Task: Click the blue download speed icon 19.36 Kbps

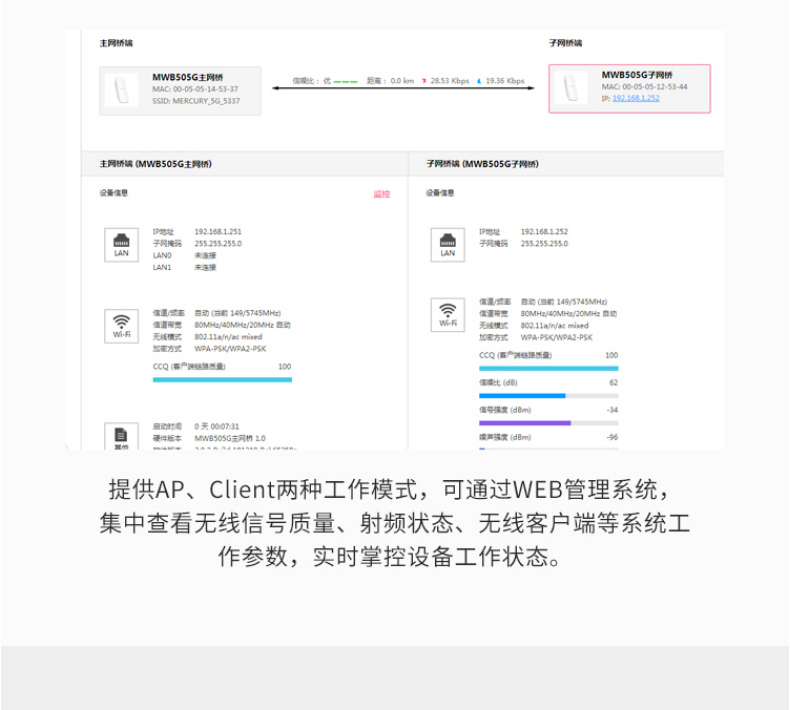Action: tap(479, 81)
